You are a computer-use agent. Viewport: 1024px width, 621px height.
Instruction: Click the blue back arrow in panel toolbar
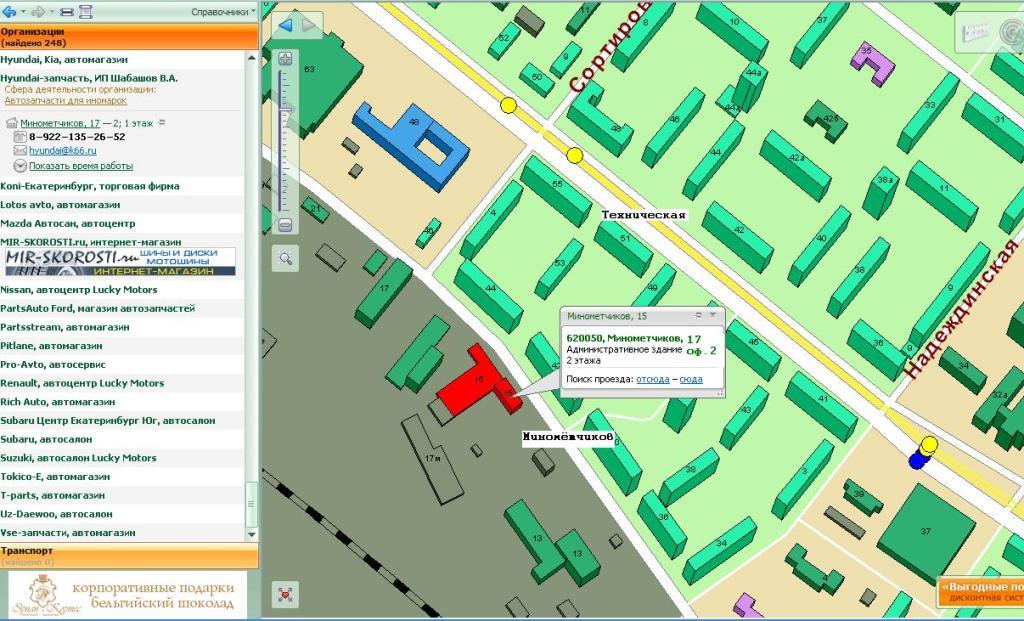pyautogui.click(x=8, y=12)
